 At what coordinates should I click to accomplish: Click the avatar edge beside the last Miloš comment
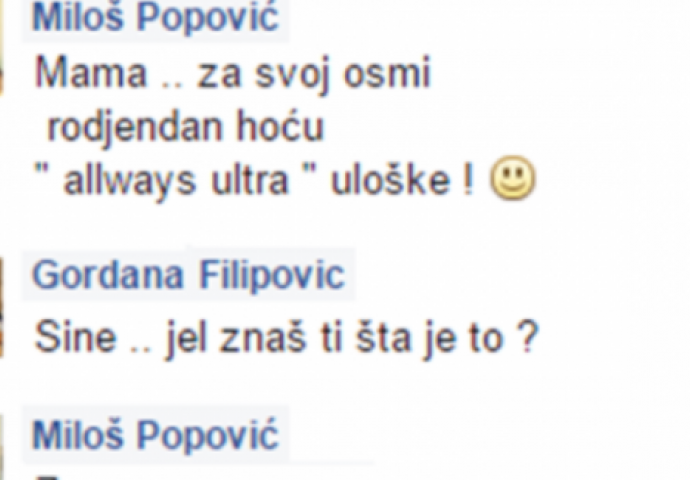2,449
